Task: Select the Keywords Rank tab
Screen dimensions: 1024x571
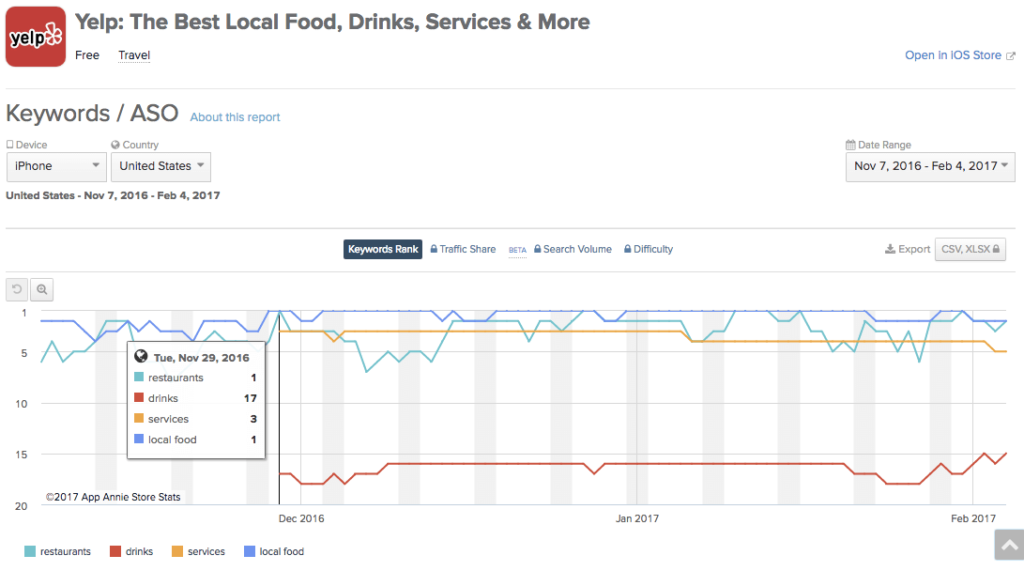Action: tap(383, 249)
